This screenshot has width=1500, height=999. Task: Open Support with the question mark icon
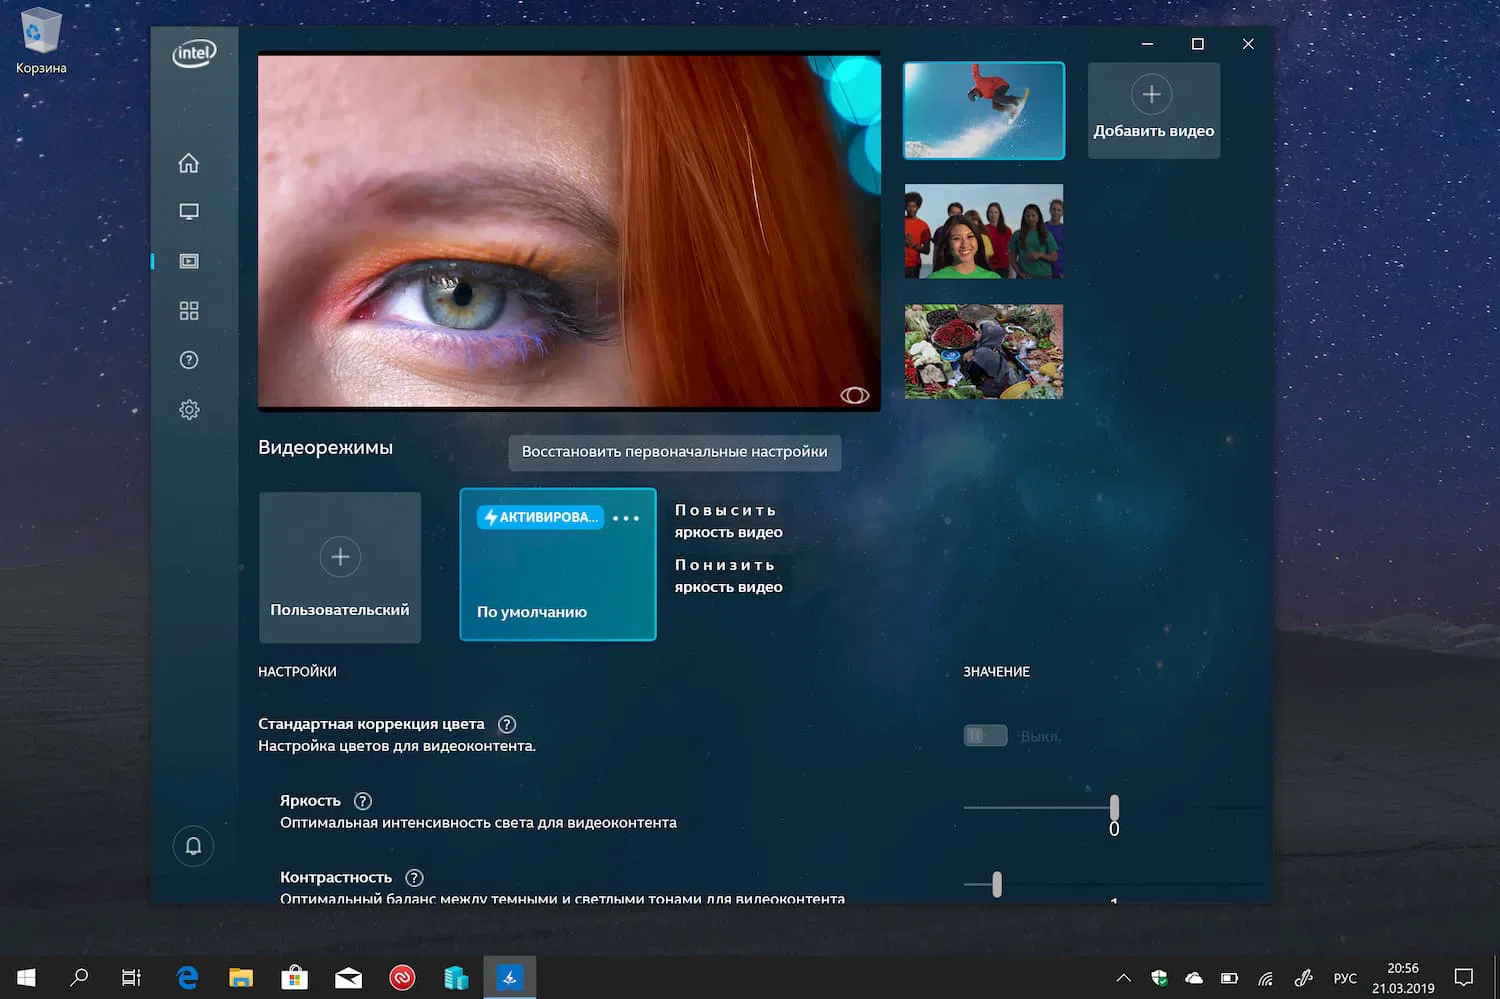188,360
